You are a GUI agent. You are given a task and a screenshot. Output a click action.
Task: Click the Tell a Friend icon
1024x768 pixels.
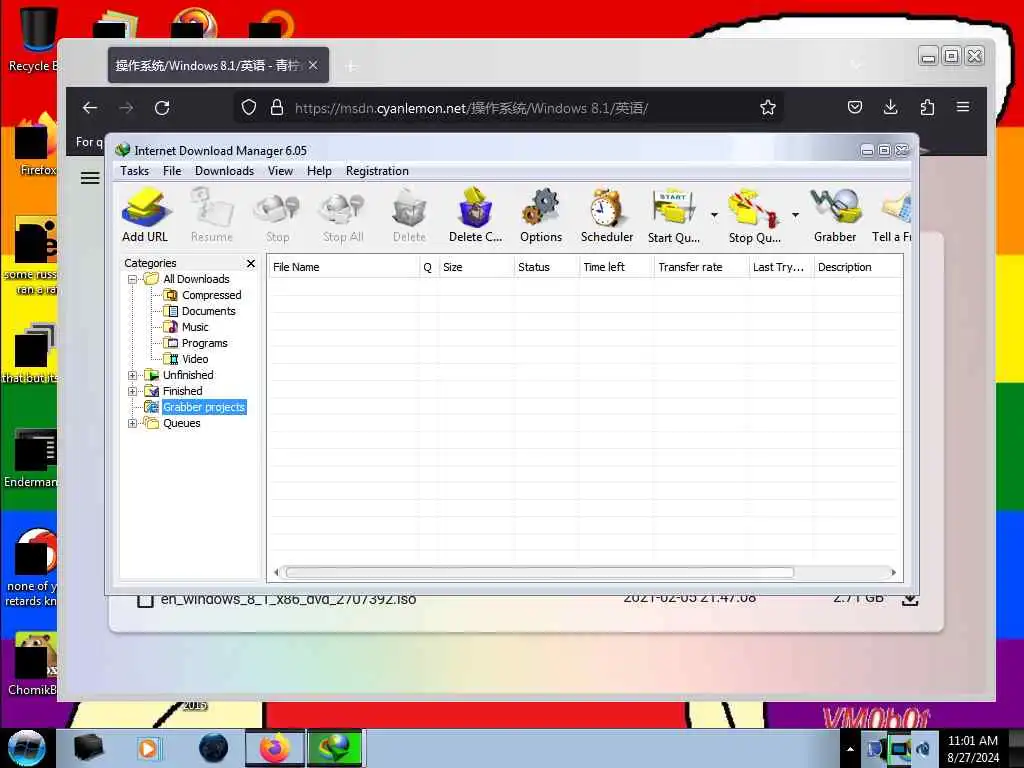click(x=892, y=216)
